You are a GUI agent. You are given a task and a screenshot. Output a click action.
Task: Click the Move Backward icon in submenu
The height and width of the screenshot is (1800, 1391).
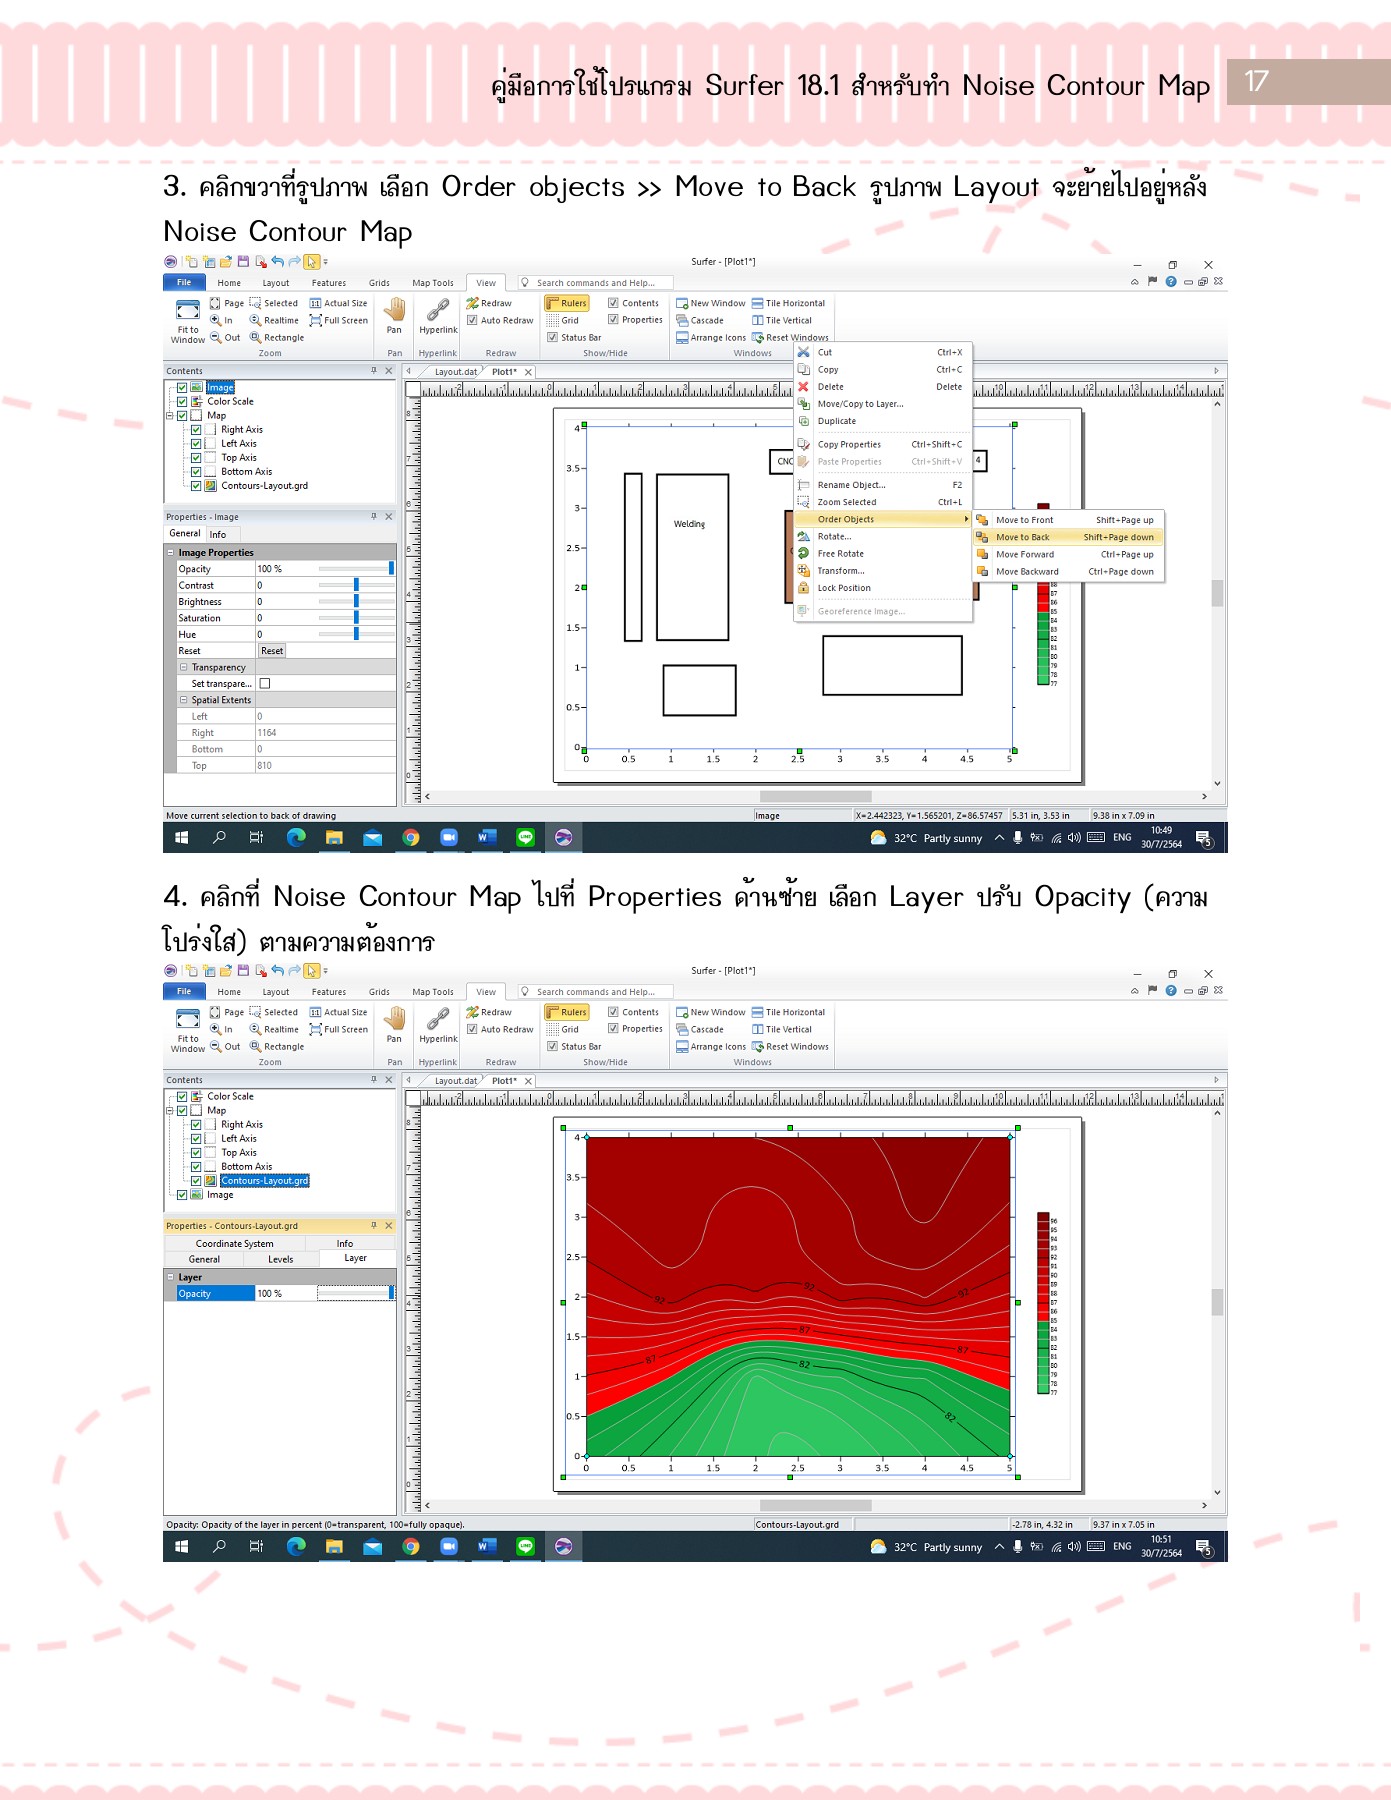coord(982,572)
